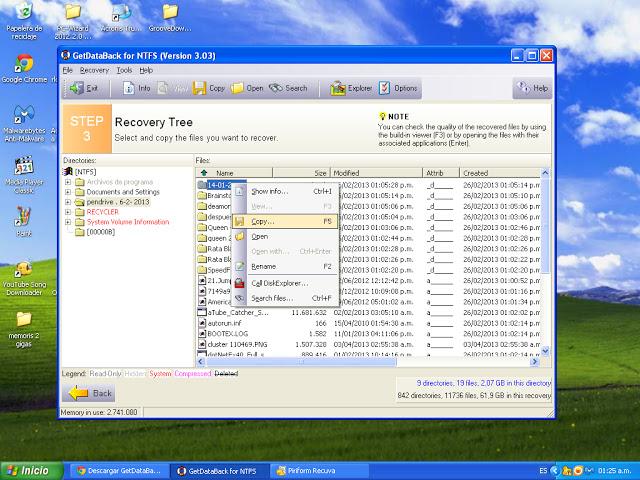The image size is (640, 480).
Task: Choose Copy... in the context menu
Action: click(262, 221)
